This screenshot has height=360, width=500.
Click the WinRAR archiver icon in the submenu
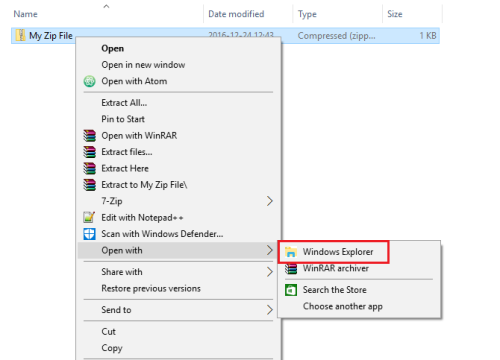[x=291, y=269]
